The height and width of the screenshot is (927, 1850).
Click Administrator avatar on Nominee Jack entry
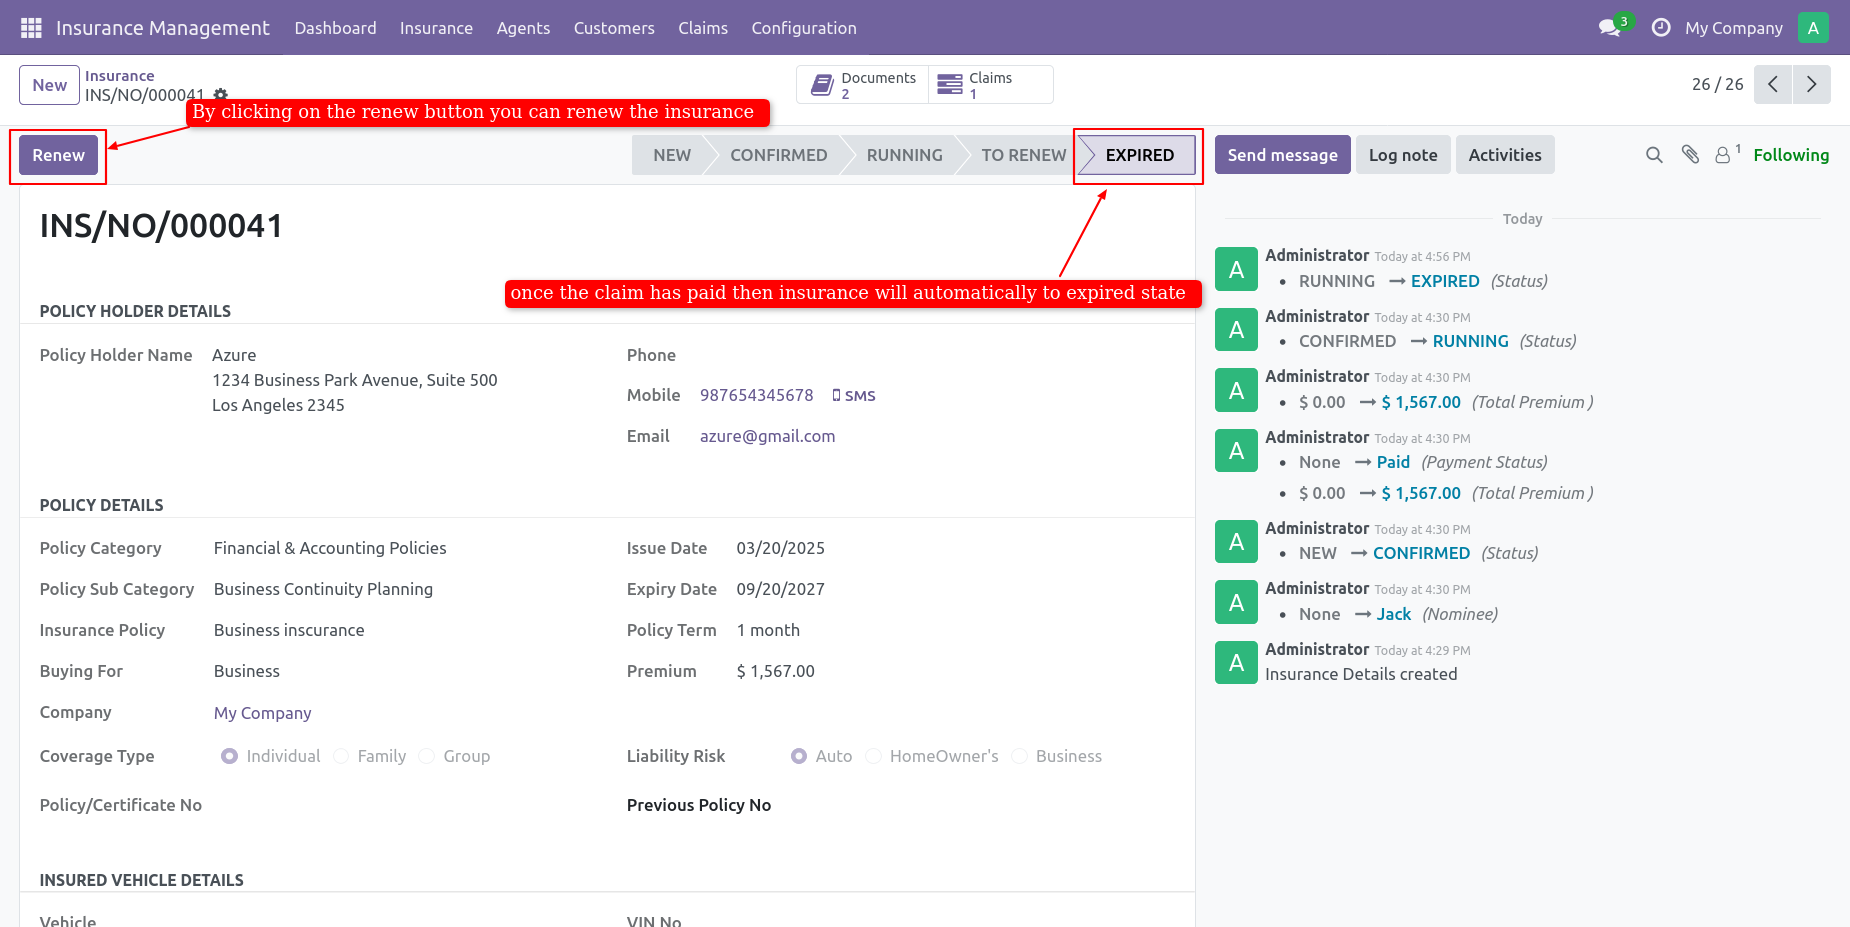[x=1236, y=602]
